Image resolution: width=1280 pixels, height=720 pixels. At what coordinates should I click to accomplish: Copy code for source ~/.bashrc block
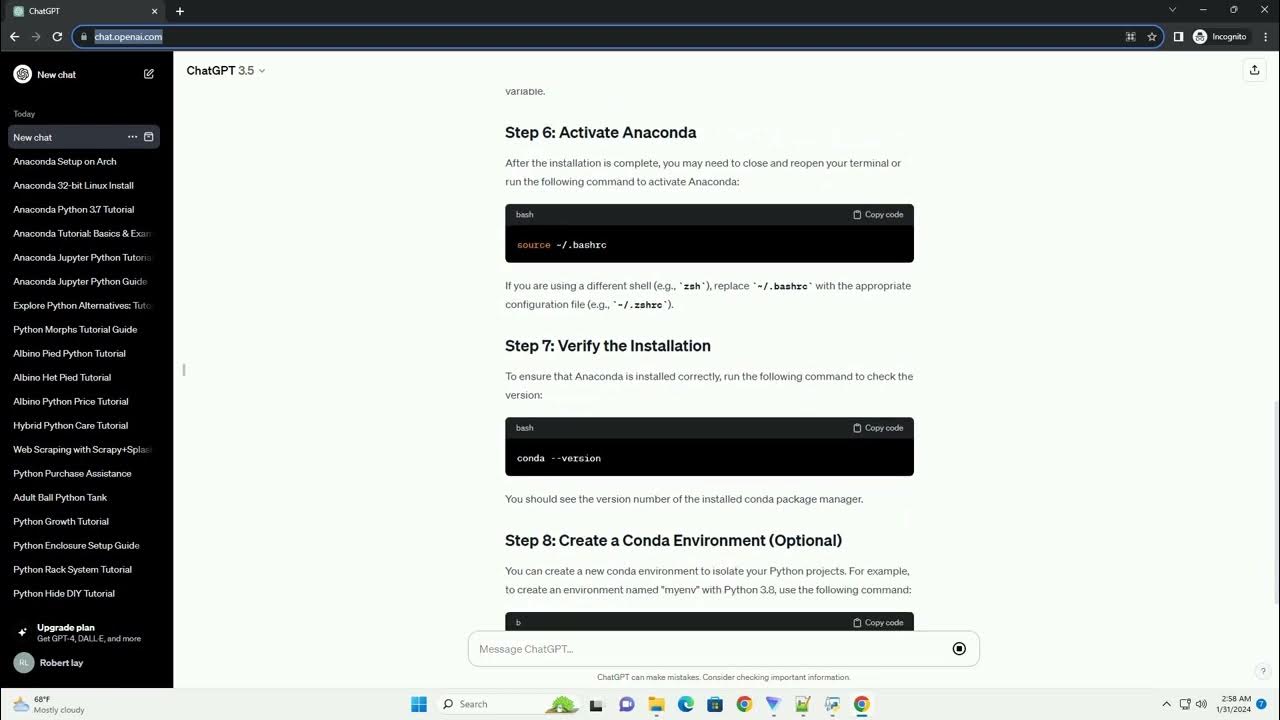click(878, 215)
